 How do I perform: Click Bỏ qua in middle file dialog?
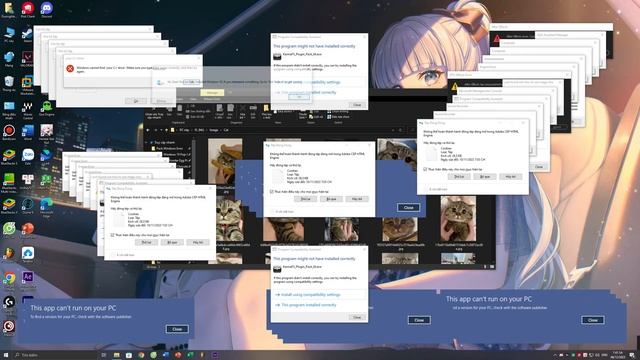coord(331,199)
